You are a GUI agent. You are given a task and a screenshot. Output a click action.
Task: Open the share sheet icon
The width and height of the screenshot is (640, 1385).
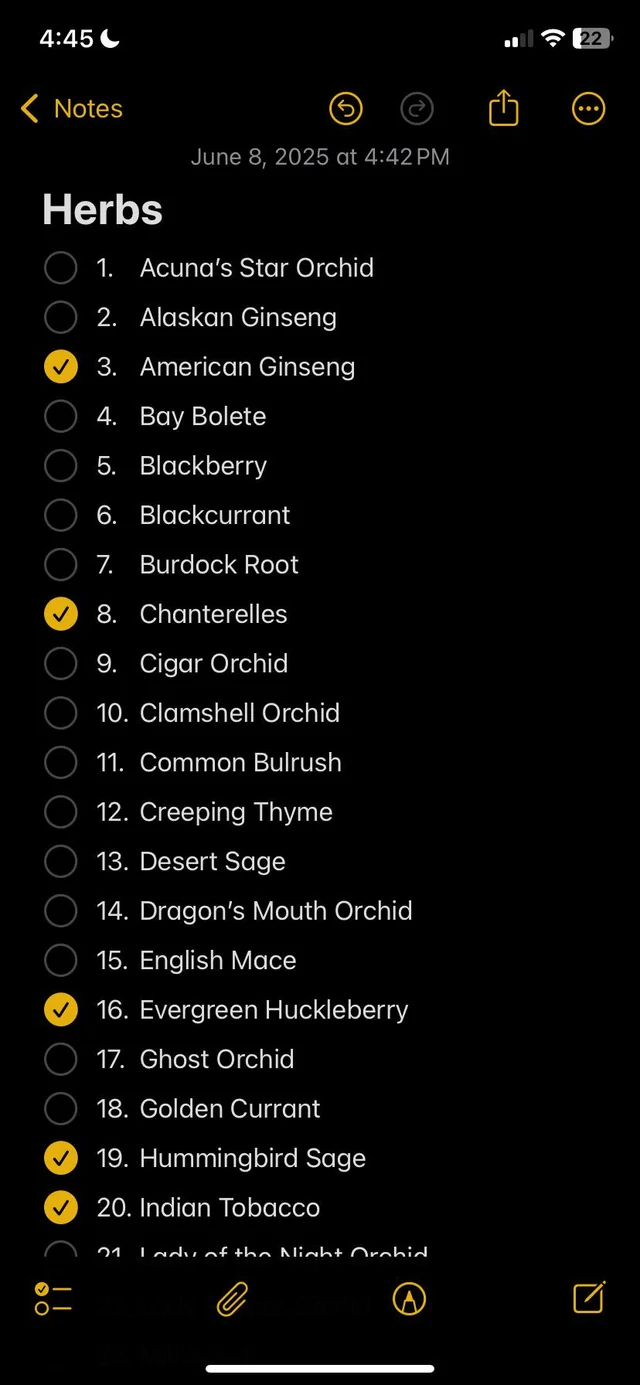503,108
